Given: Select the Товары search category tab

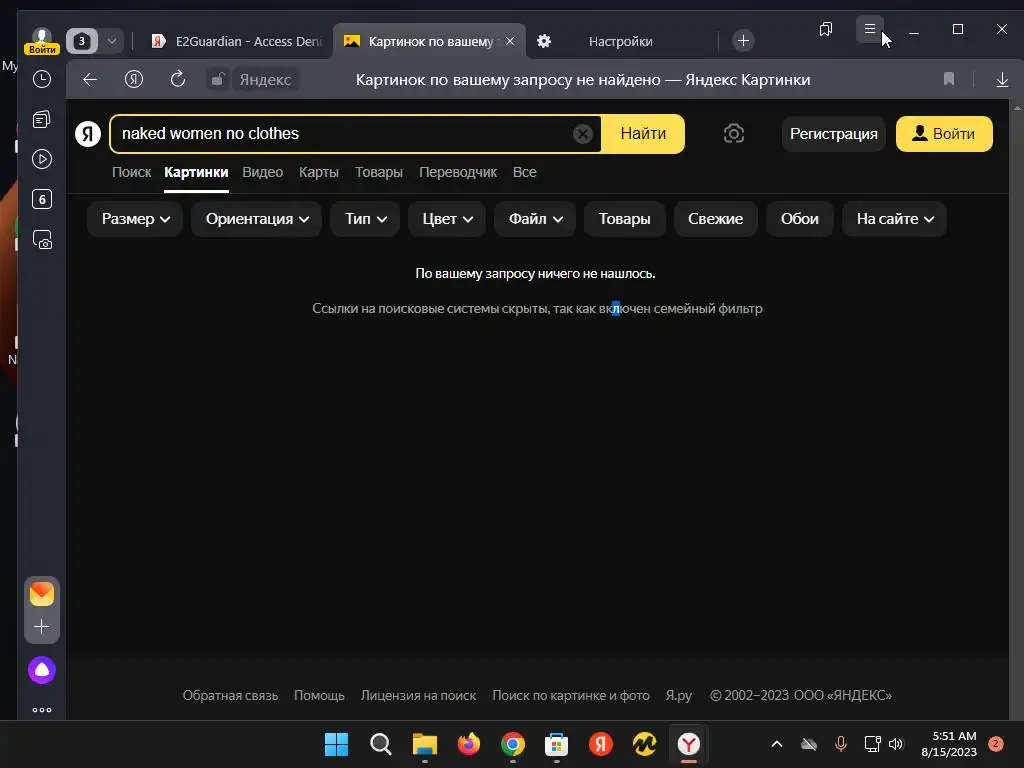Looking at the screenshot, I should pyautogui.click(x=379, y=172).
